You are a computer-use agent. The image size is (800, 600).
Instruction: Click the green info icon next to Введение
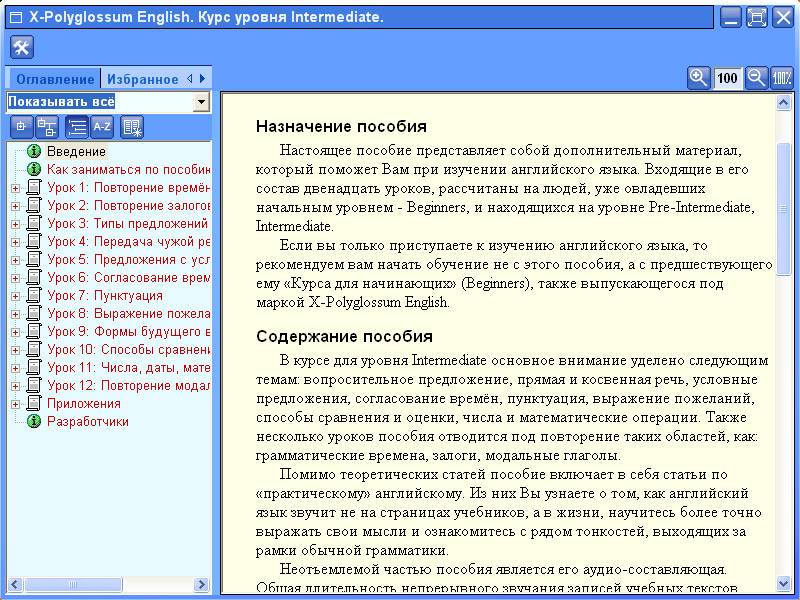tap(34, 151)
